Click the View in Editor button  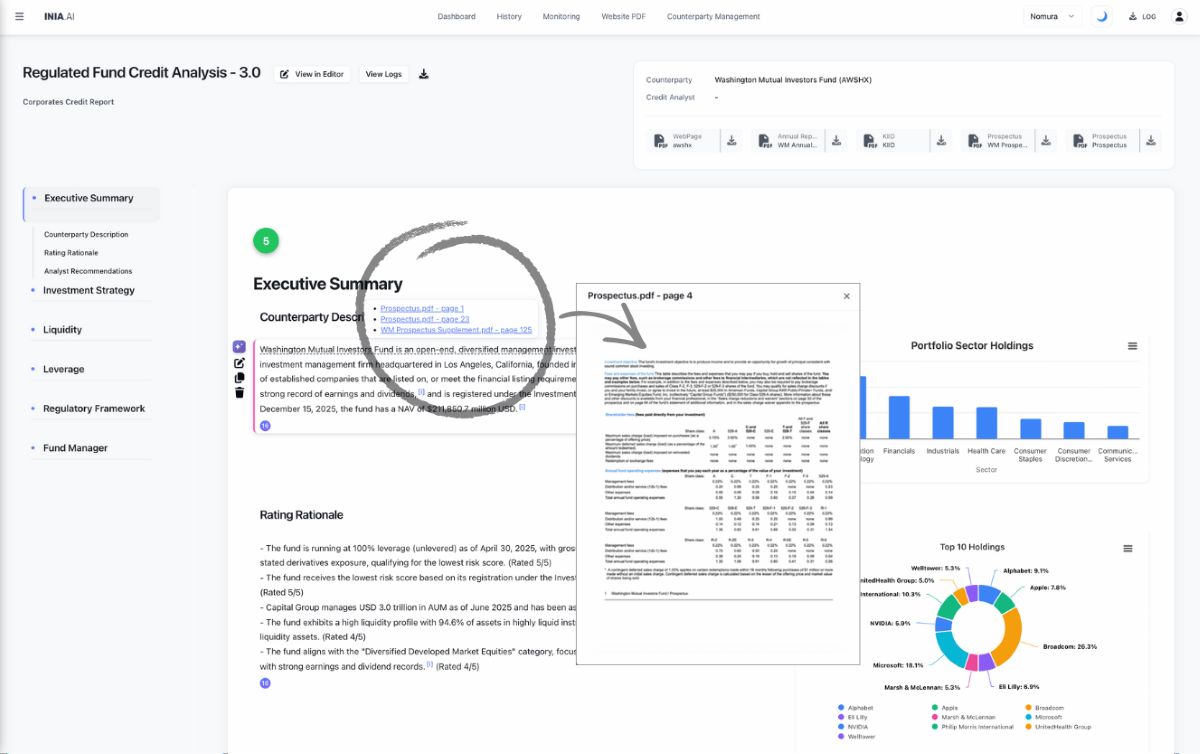click(312, 74)
